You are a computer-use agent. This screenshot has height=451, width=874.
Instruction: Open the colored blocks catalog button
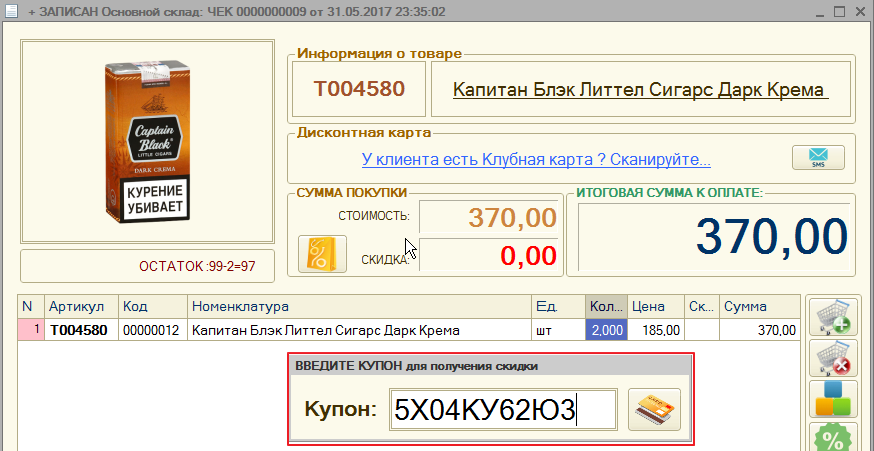coord(833,399)
